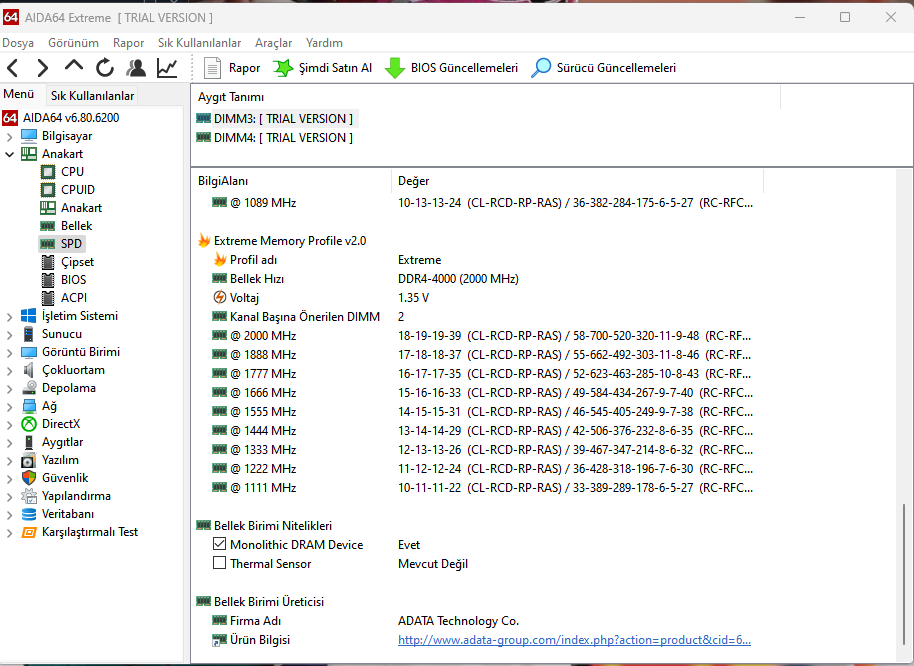Click Şimdi Satın Al button
The width and height of the screenshot is (914, 666).
[322, 68]
